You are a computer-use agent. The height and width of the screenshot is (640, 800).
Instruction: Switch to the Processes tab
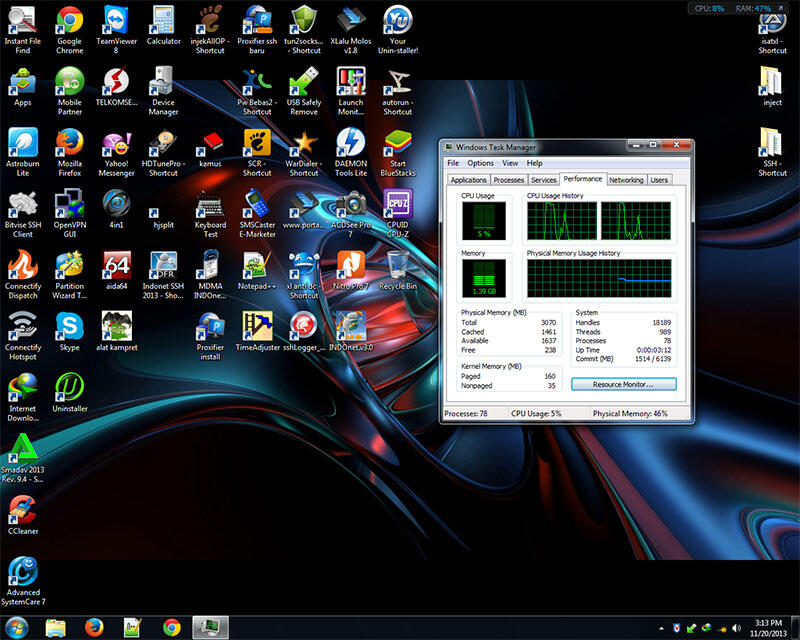click(x=509, y=180)
